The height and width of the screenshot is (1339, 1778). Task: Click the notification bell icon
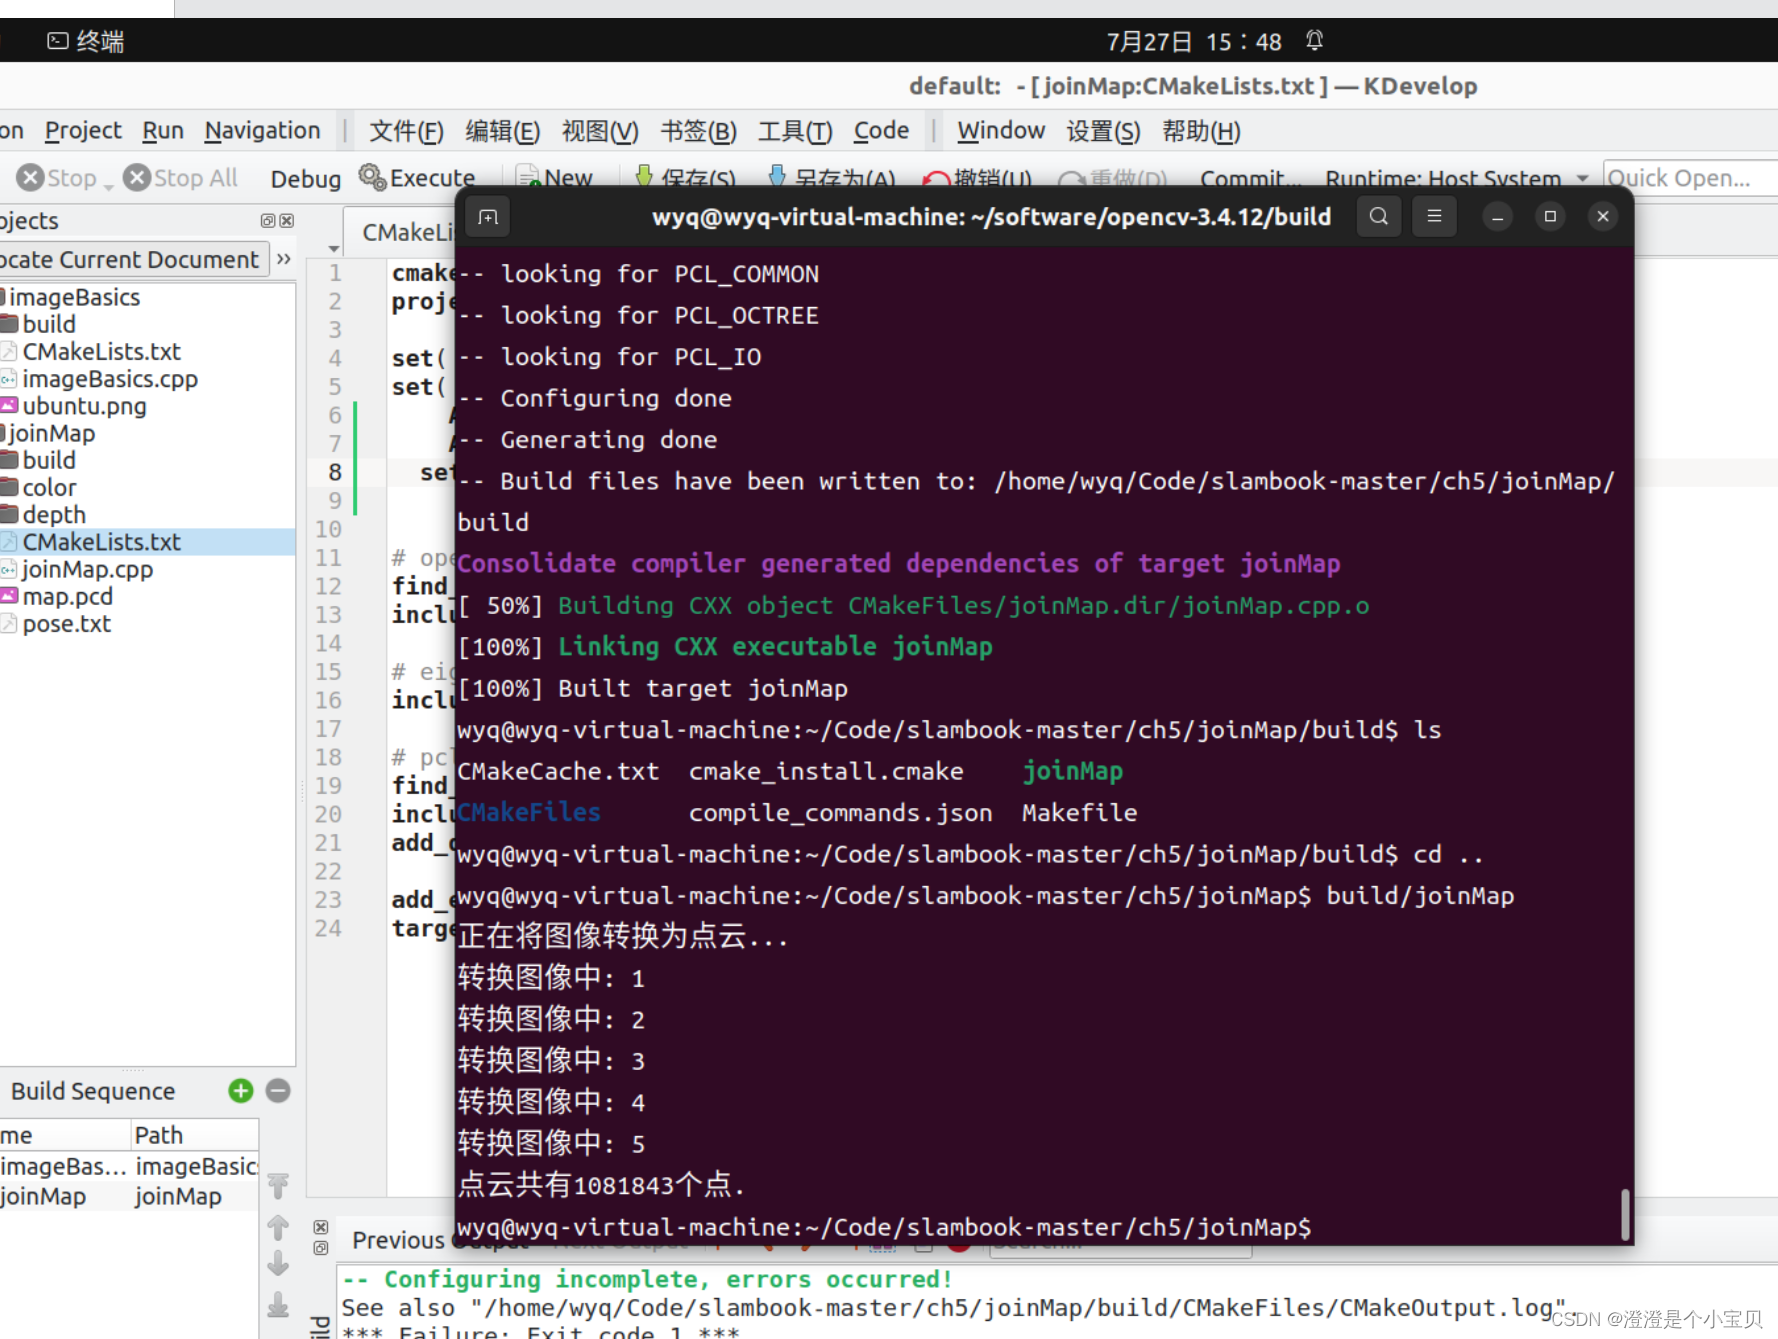tap(1315, 40)
